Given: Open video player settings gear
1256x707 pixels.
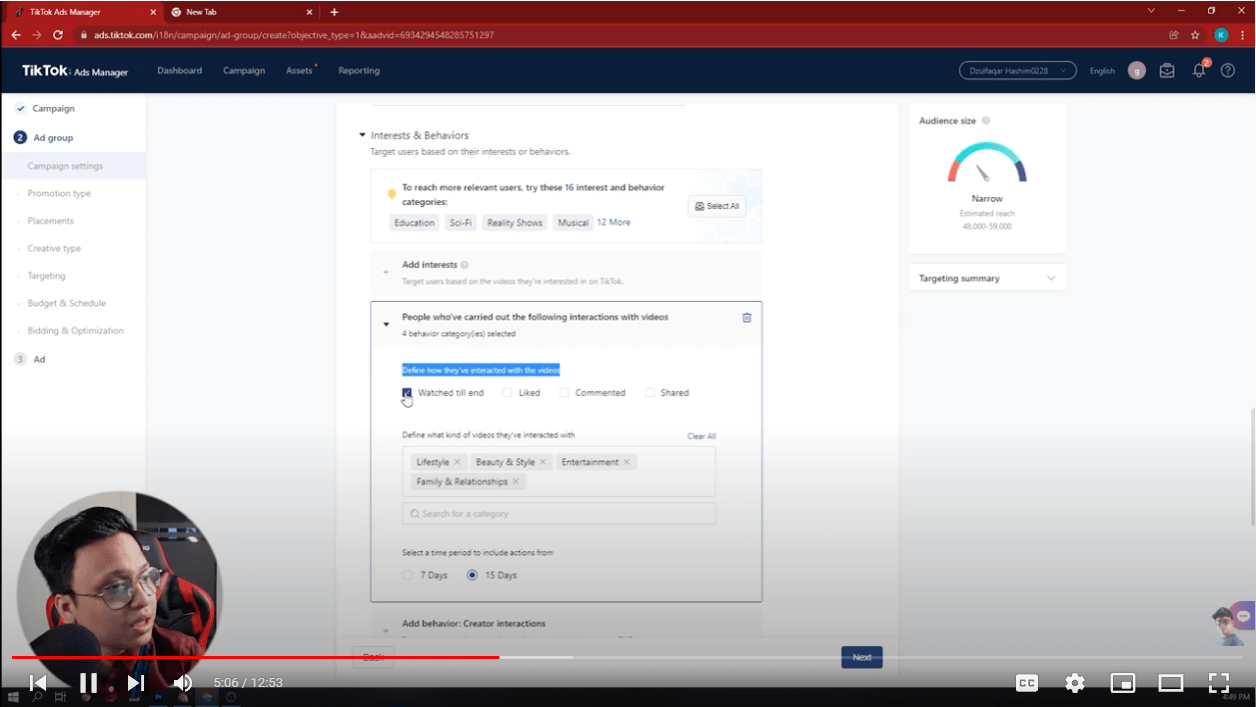Looking at the screenshot, I should pyautogui.click(x=1075, y=683).
